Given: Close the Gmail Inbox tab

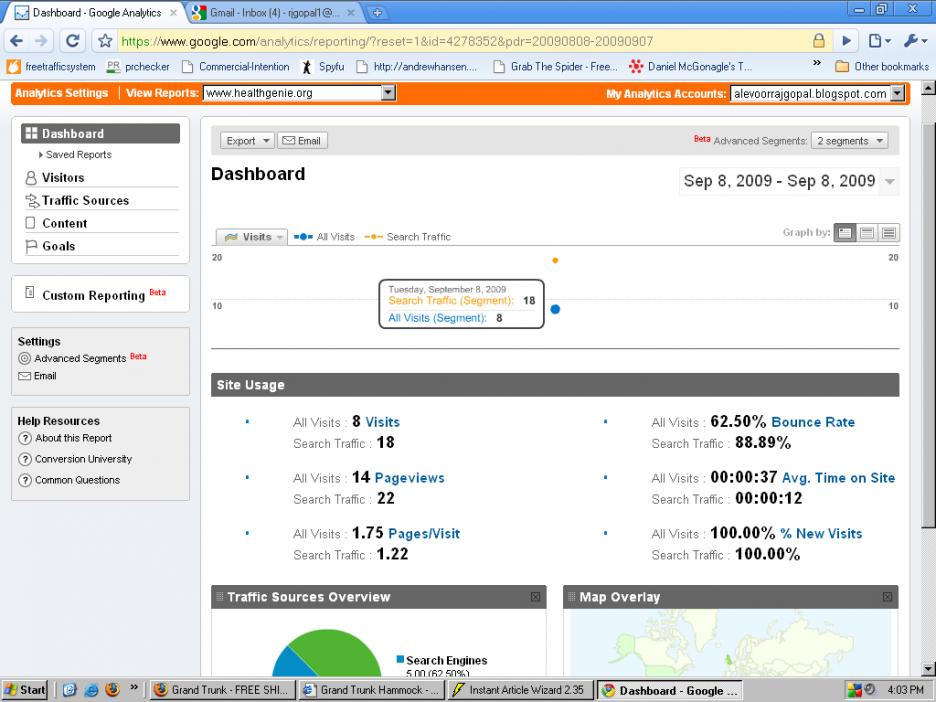Looking at the screenshot, I should 350,13.
